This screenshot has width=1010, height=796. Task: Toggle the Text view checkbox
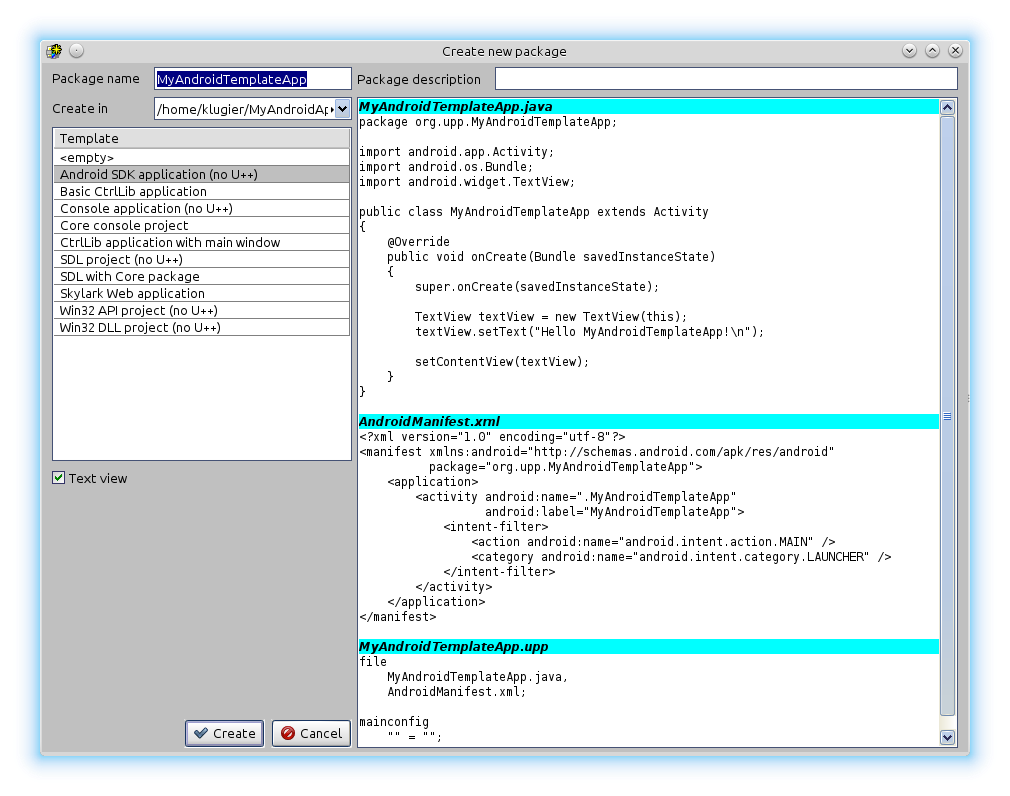coord(59,479)
